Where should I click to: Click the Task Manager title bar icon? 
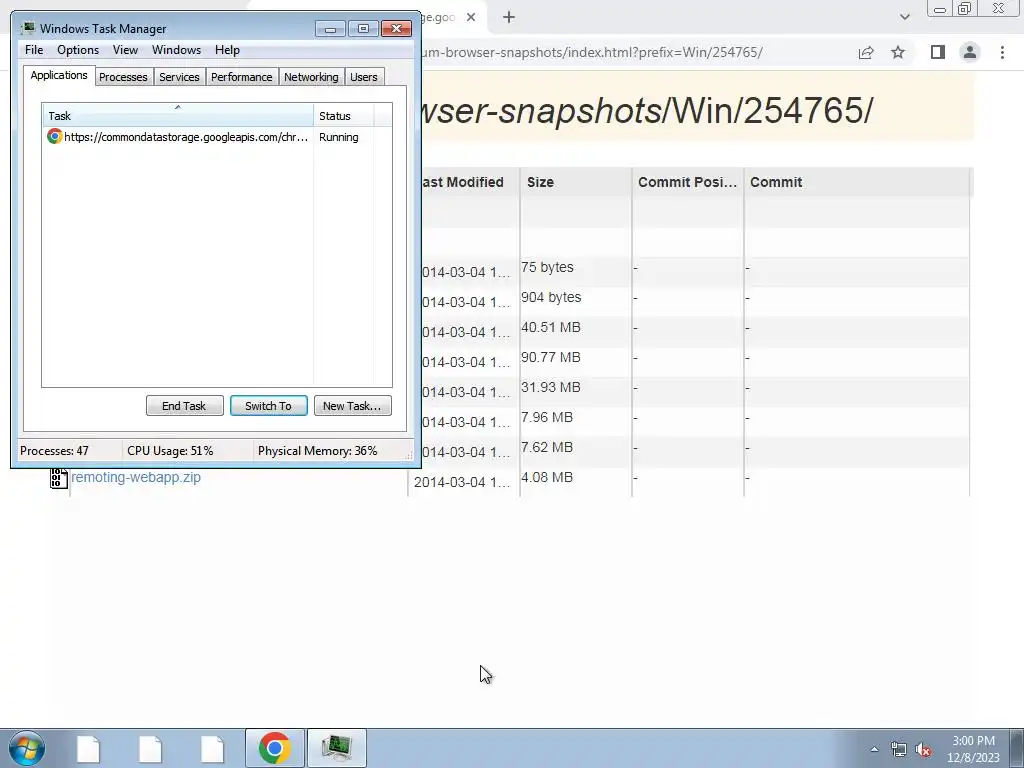[x=27, y=28]
